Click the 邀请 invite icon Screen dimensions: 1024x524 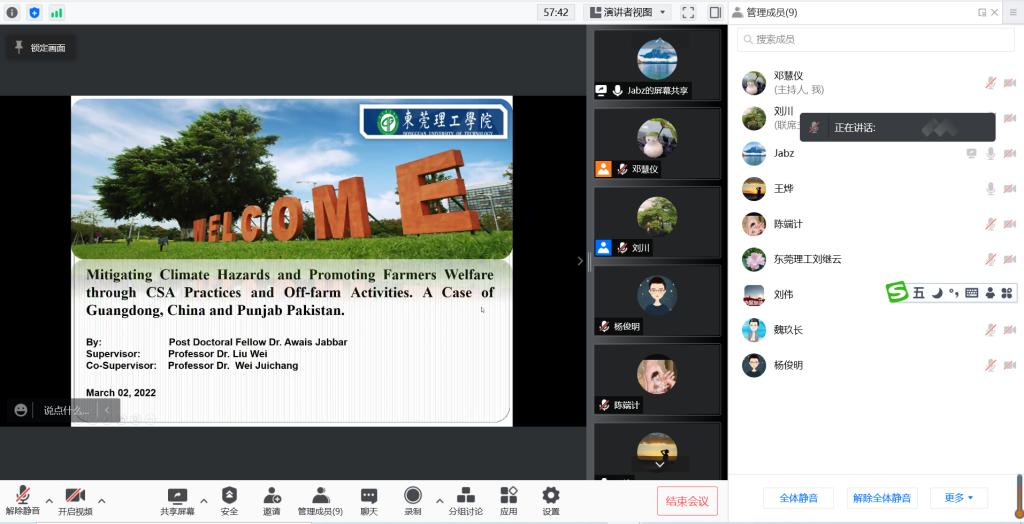(x=271, y=500)
